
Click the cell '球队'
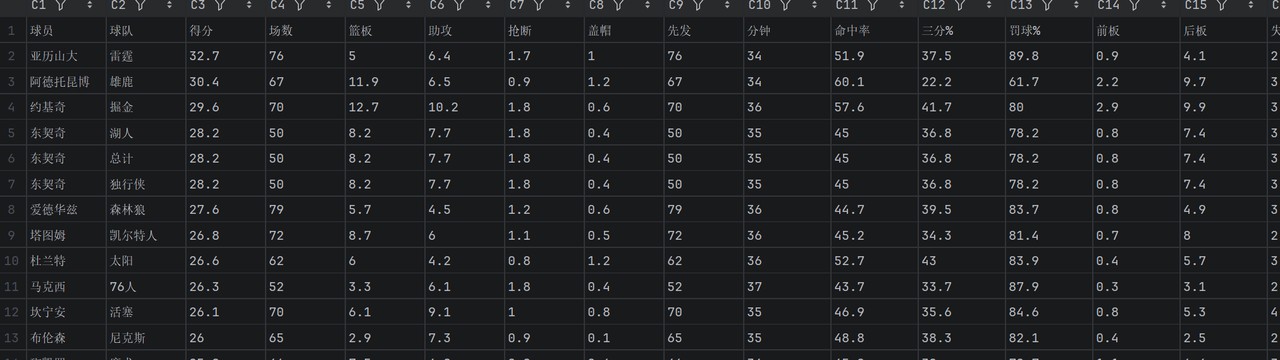tap(146, 31)
